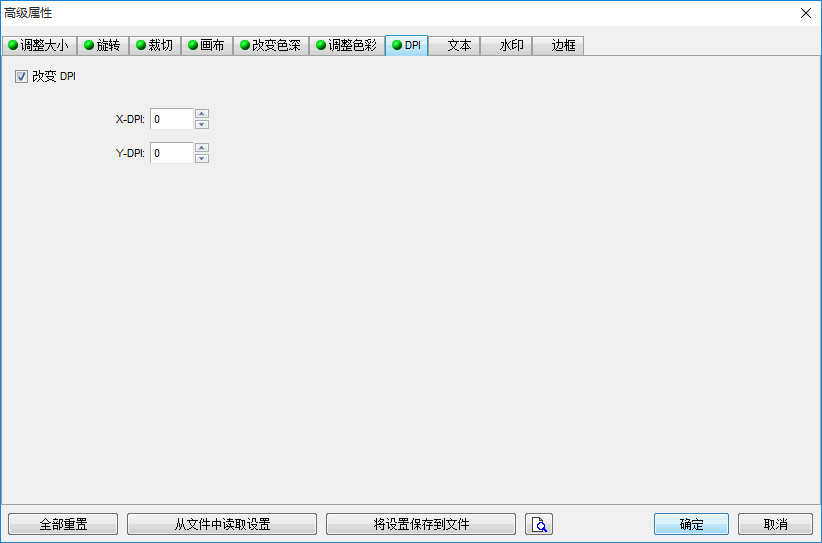Screen dimensions: 822x543
Task: Open the 文本 tab
Action: pos(454,46)
